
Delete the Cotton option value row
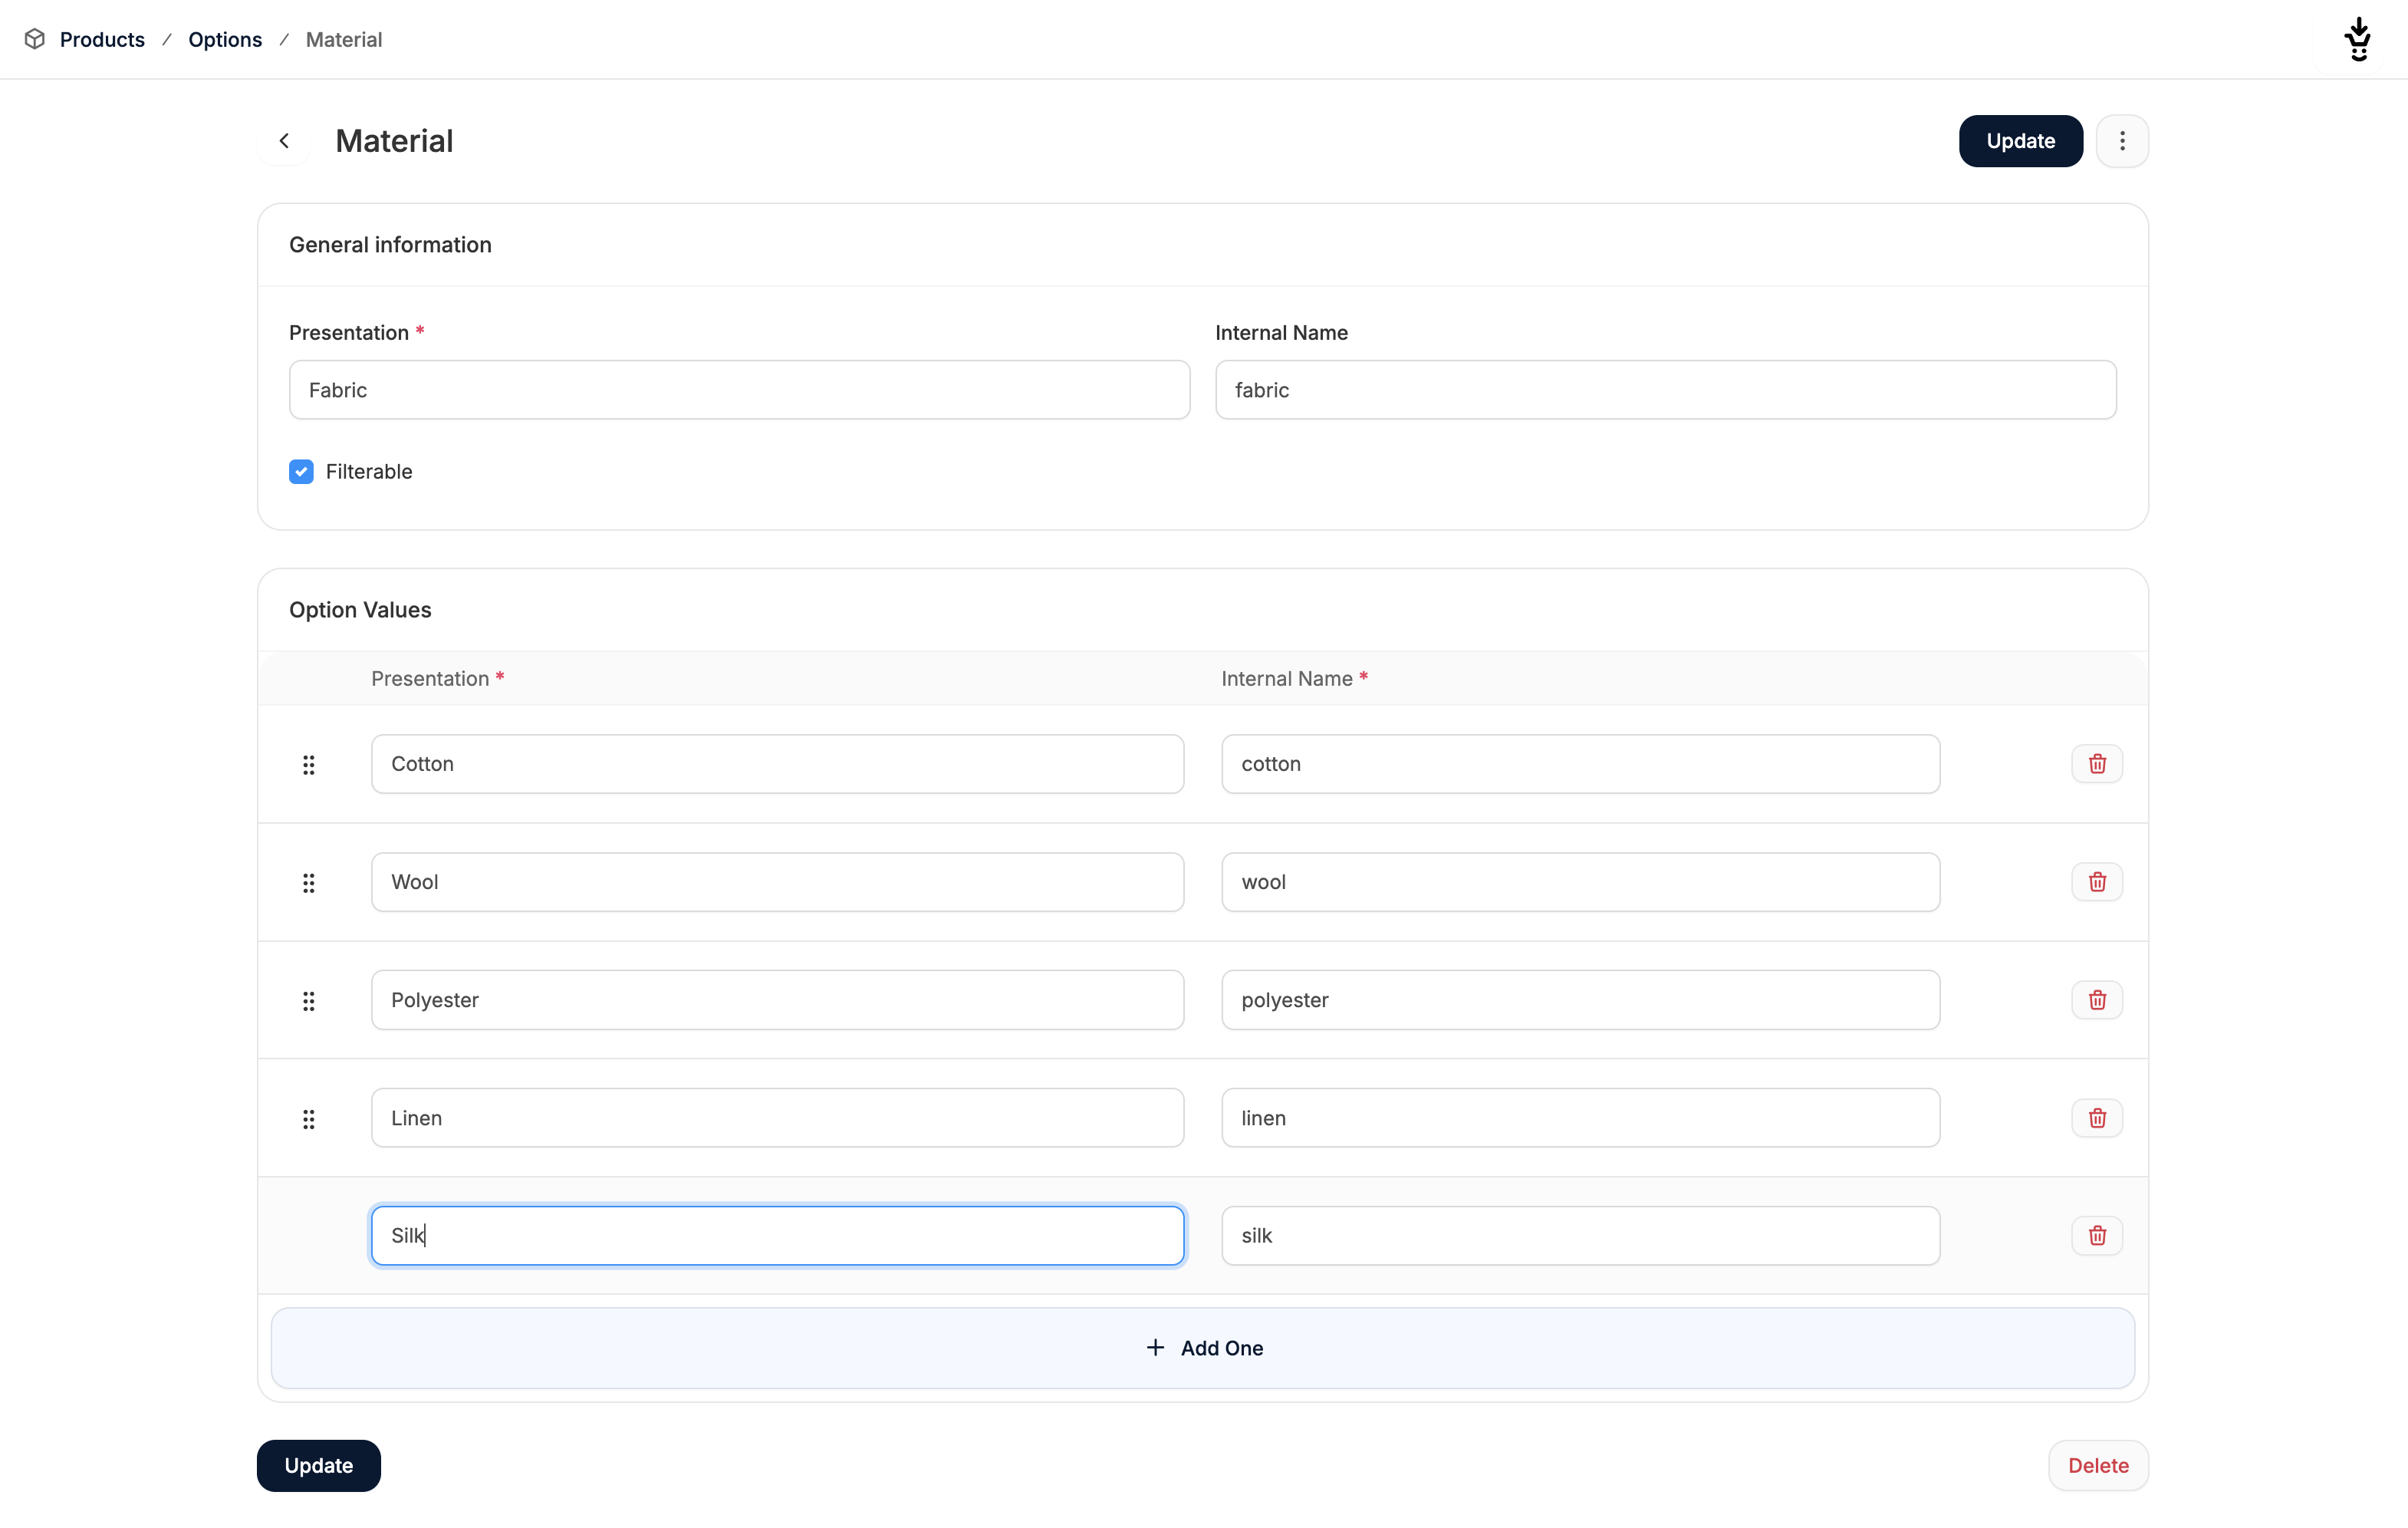[x=2096, y=764]
